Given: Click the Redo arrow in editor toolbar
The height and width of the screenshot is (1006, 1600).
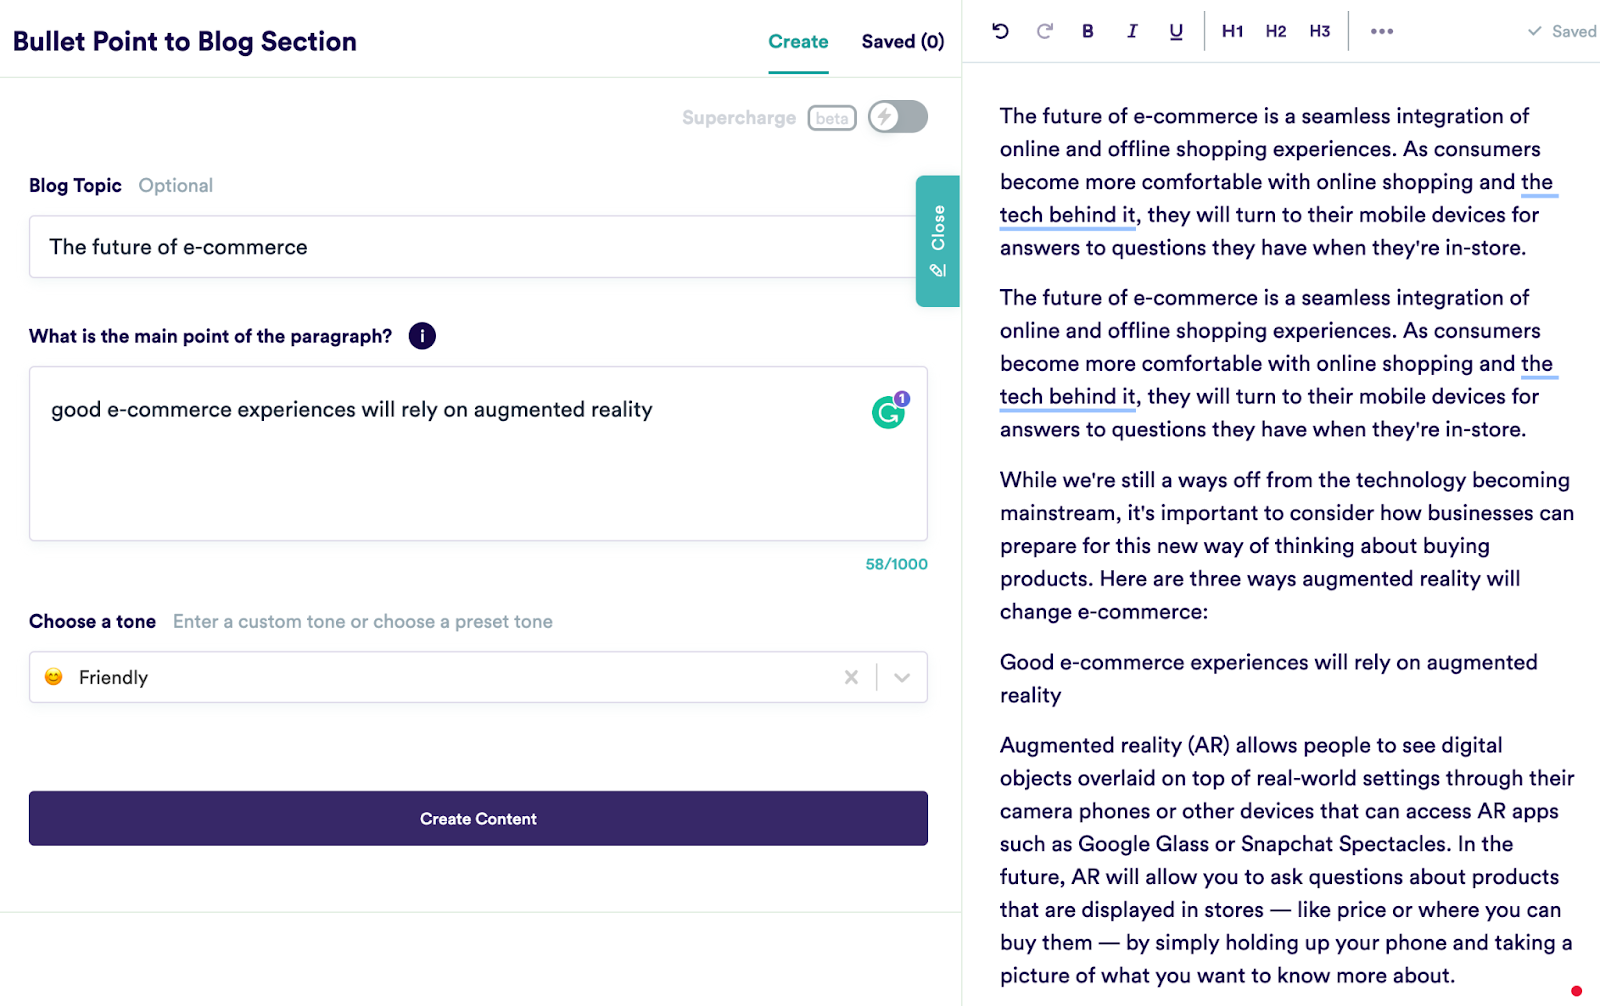Looking at the screenshot, I should [x=1044, y=31].
